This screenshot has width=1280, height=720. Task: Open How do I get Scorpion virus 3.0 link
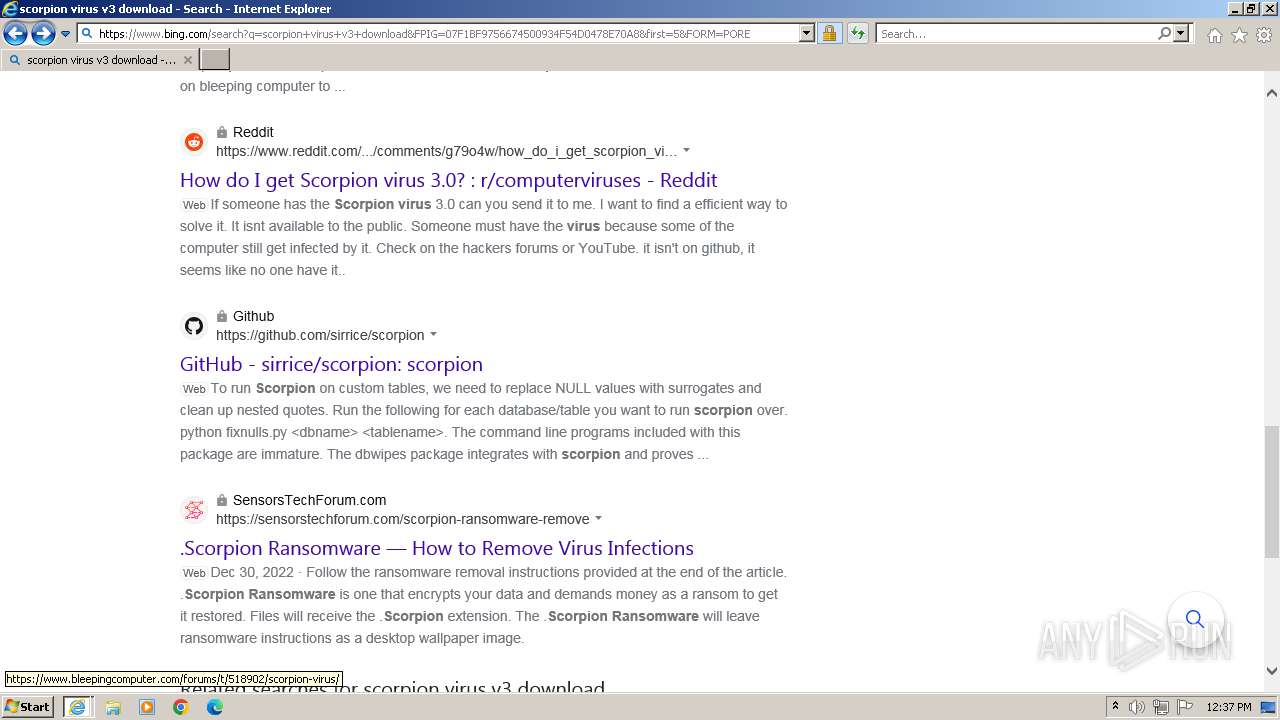(448, 180)
